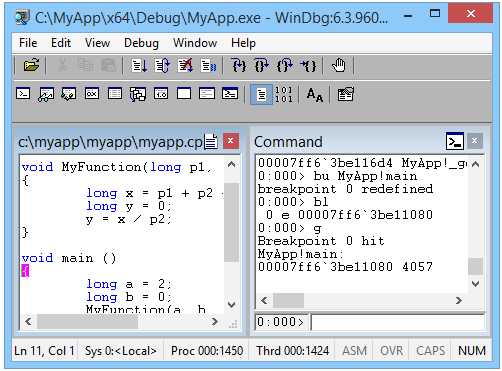The height and width of the screenshot is (371, 502).
Task: Open the Command Browser window icon
Action: tap(230, 94)
